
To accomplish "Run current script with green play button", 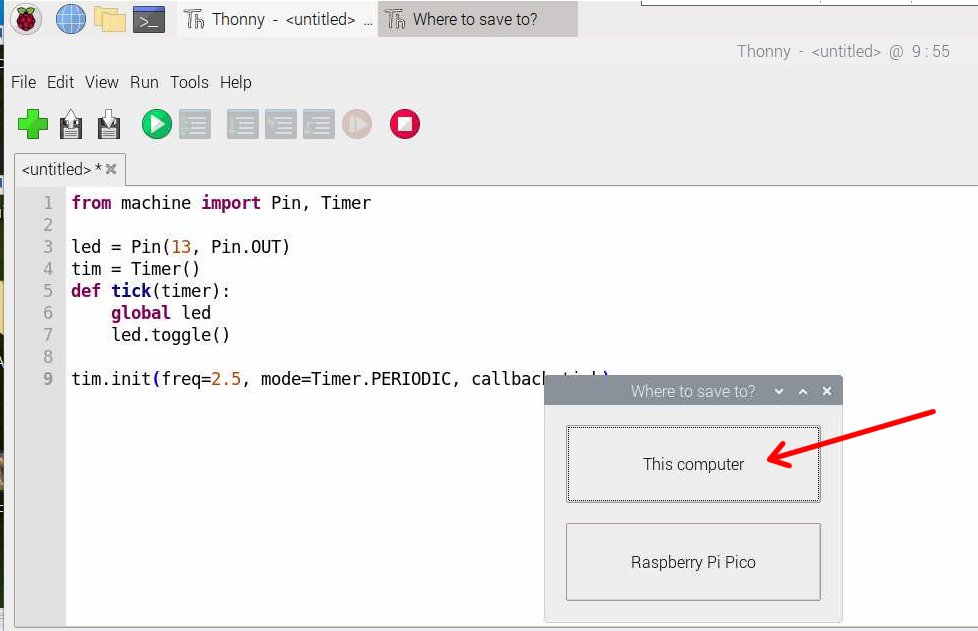I will [157, 124].
